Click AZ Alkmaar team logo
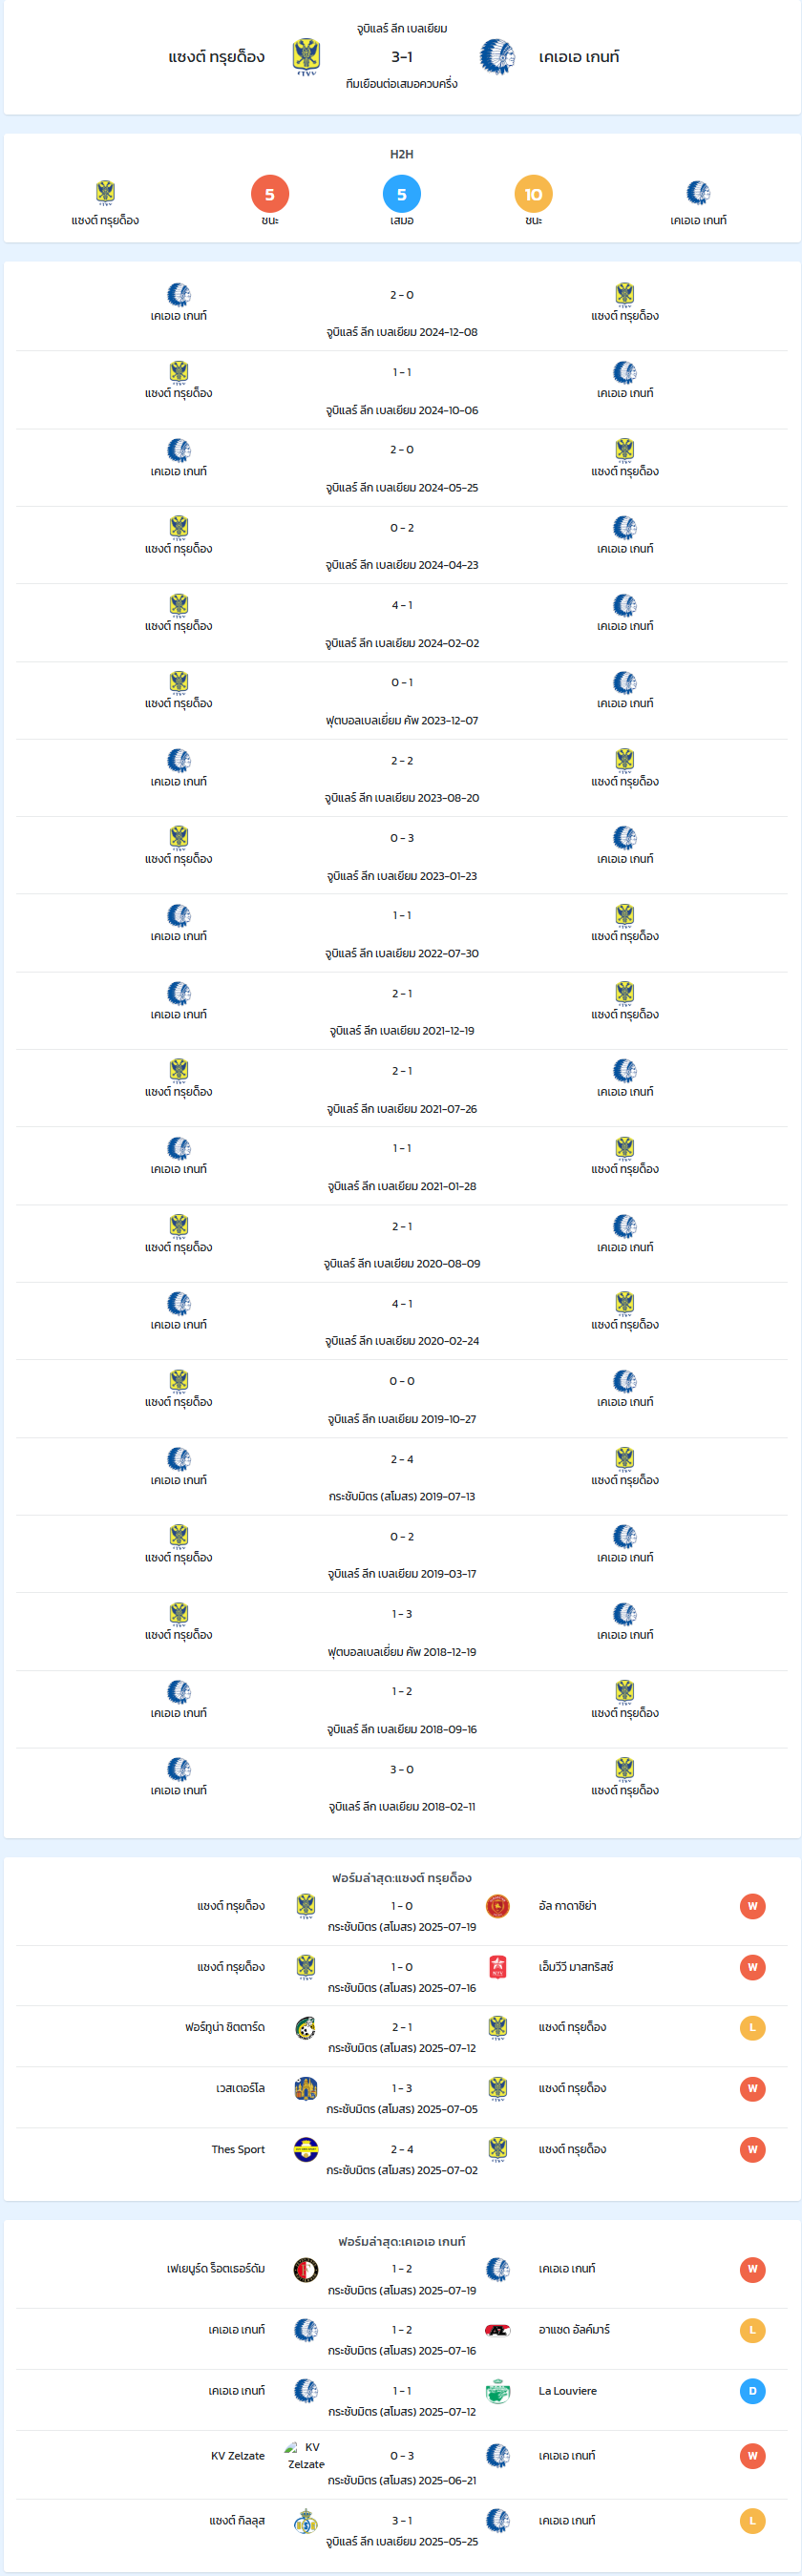This screenshot has width=802, height=2576. [498, 2331]
